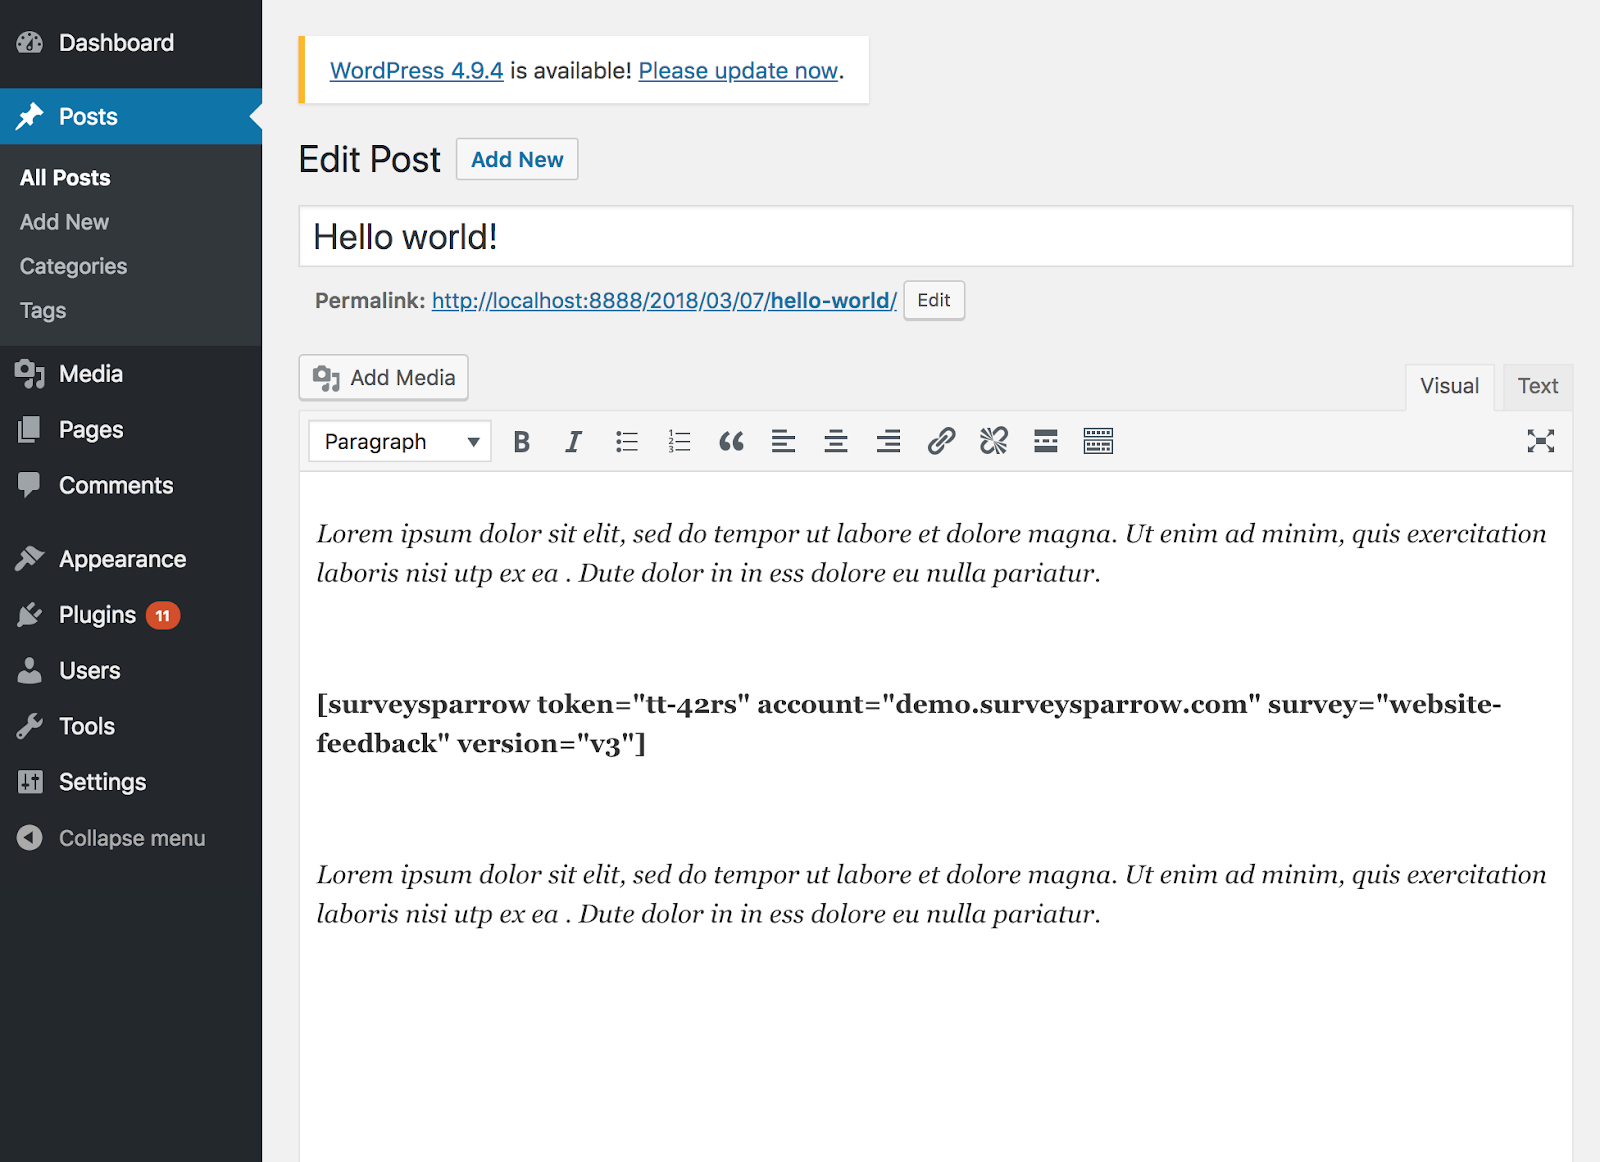Apply blockquote formatting
Viewport: 1600px width, 1162px height.
click(731, 442)
